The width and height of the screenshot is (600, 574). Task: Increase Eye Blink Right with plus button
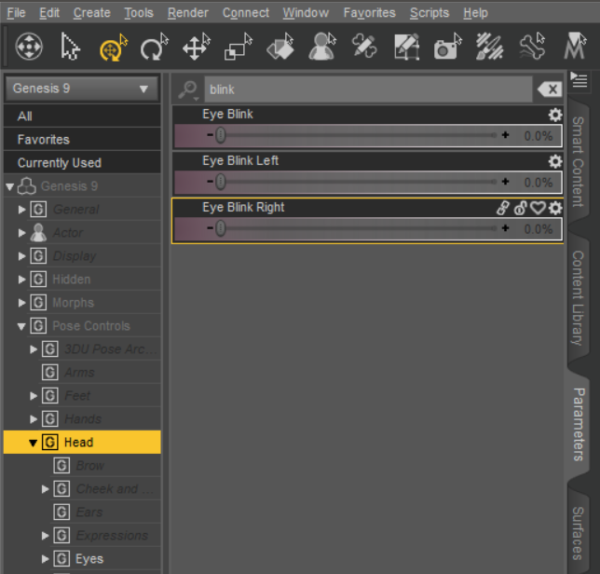(x=505, y=228)
